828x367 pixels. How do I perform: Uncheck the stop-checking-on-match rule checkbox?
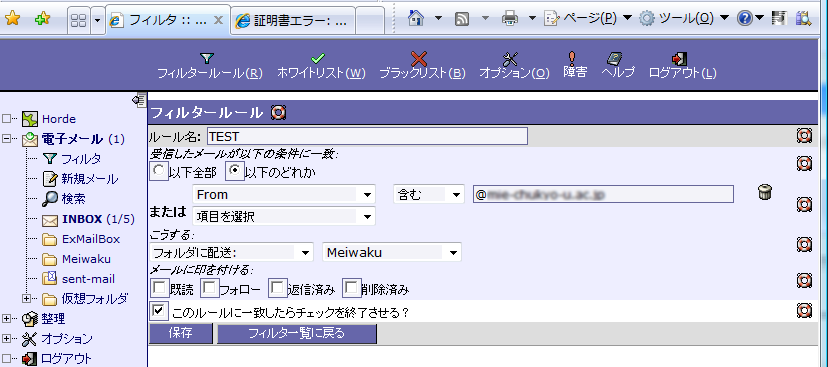tap(158, 310)
